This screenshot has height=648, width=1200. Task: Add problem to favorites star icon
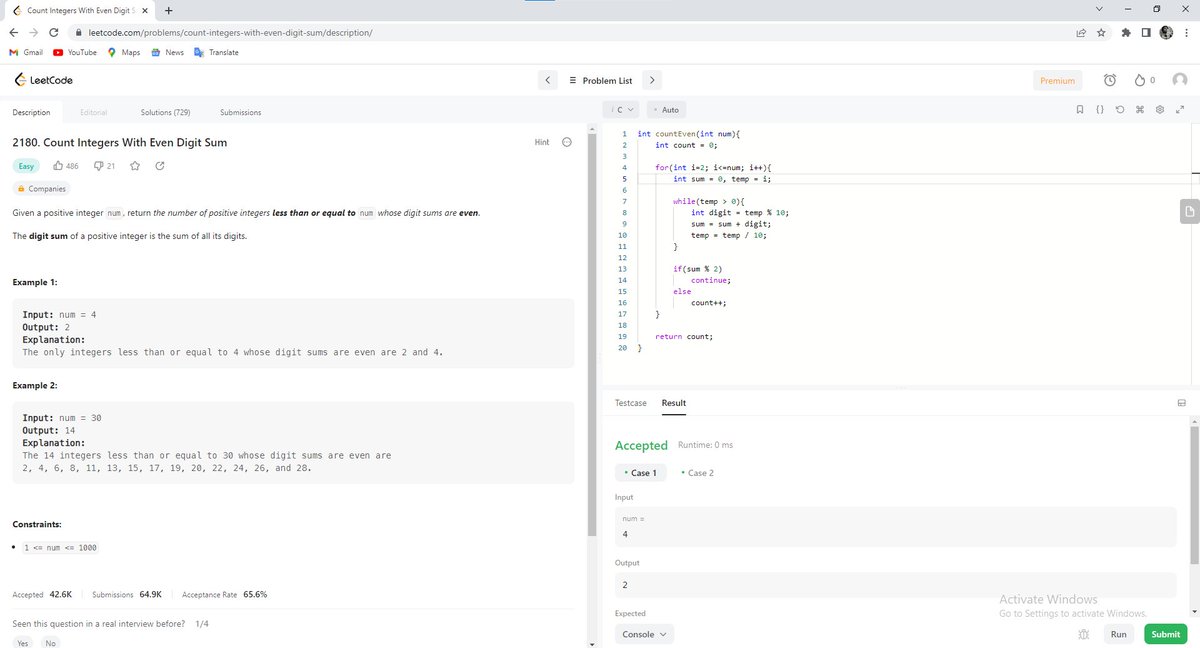tap(135, 166)
